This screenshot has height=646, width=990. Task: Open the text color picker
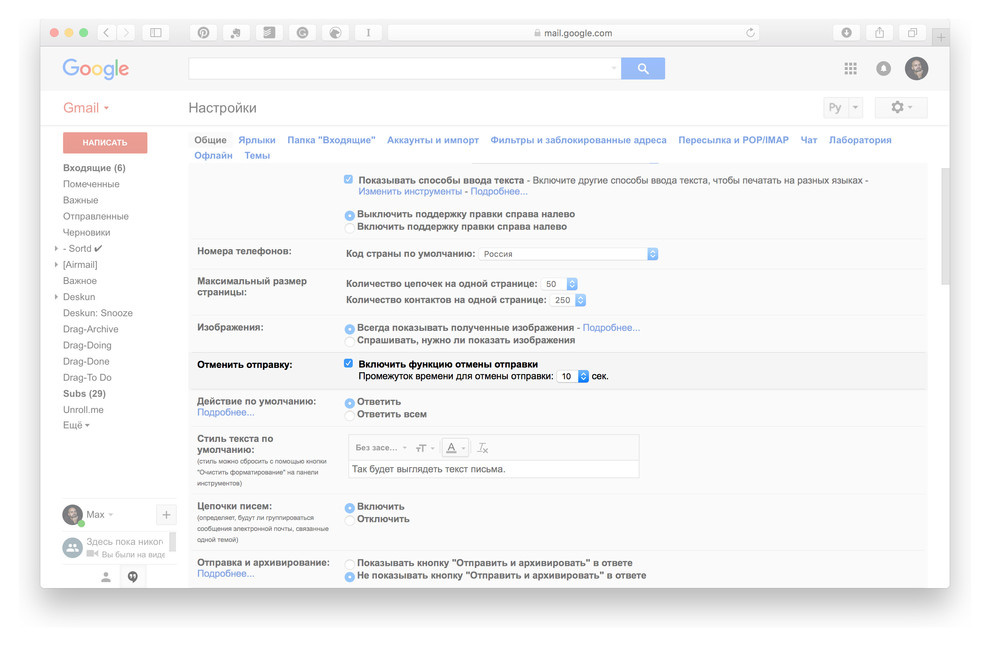pos(455,448)
